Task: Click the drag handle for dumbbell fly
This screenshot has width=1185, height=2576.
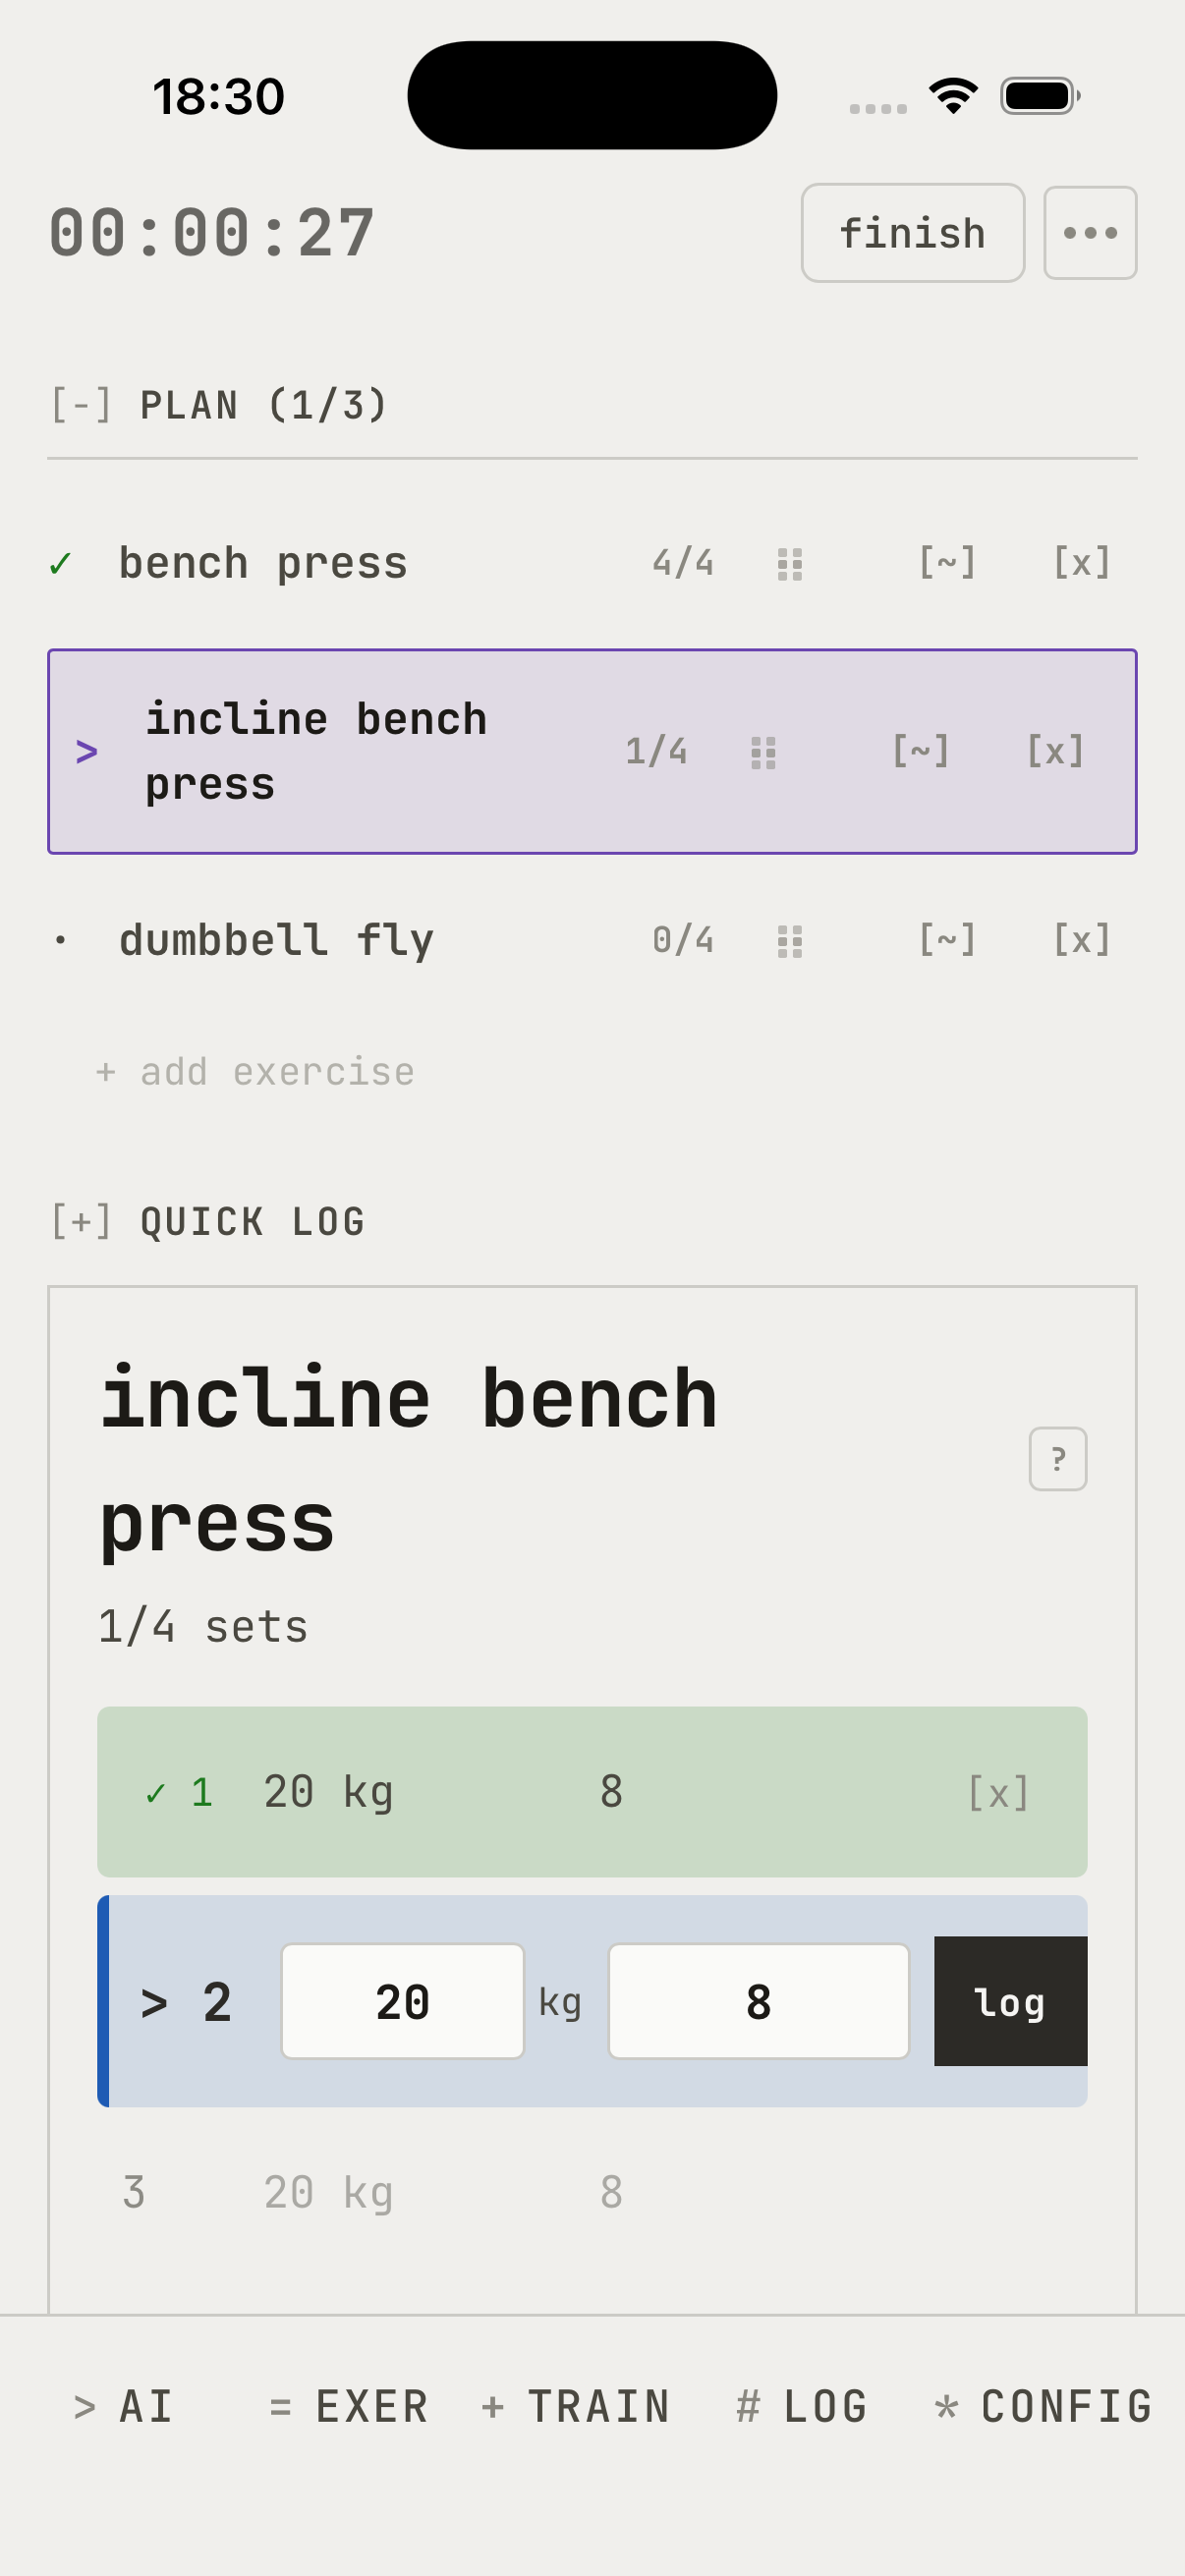Action: pyautogui.click(x=789, y=941)
